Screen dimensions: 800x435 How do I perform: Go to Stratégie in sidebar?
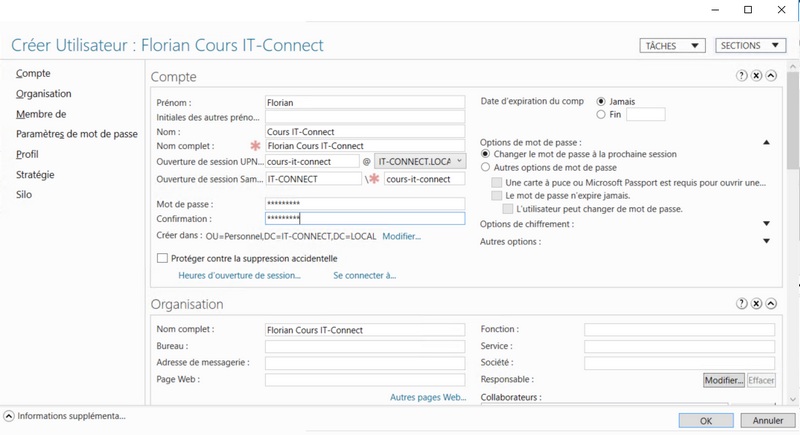(x=35, y=175)
